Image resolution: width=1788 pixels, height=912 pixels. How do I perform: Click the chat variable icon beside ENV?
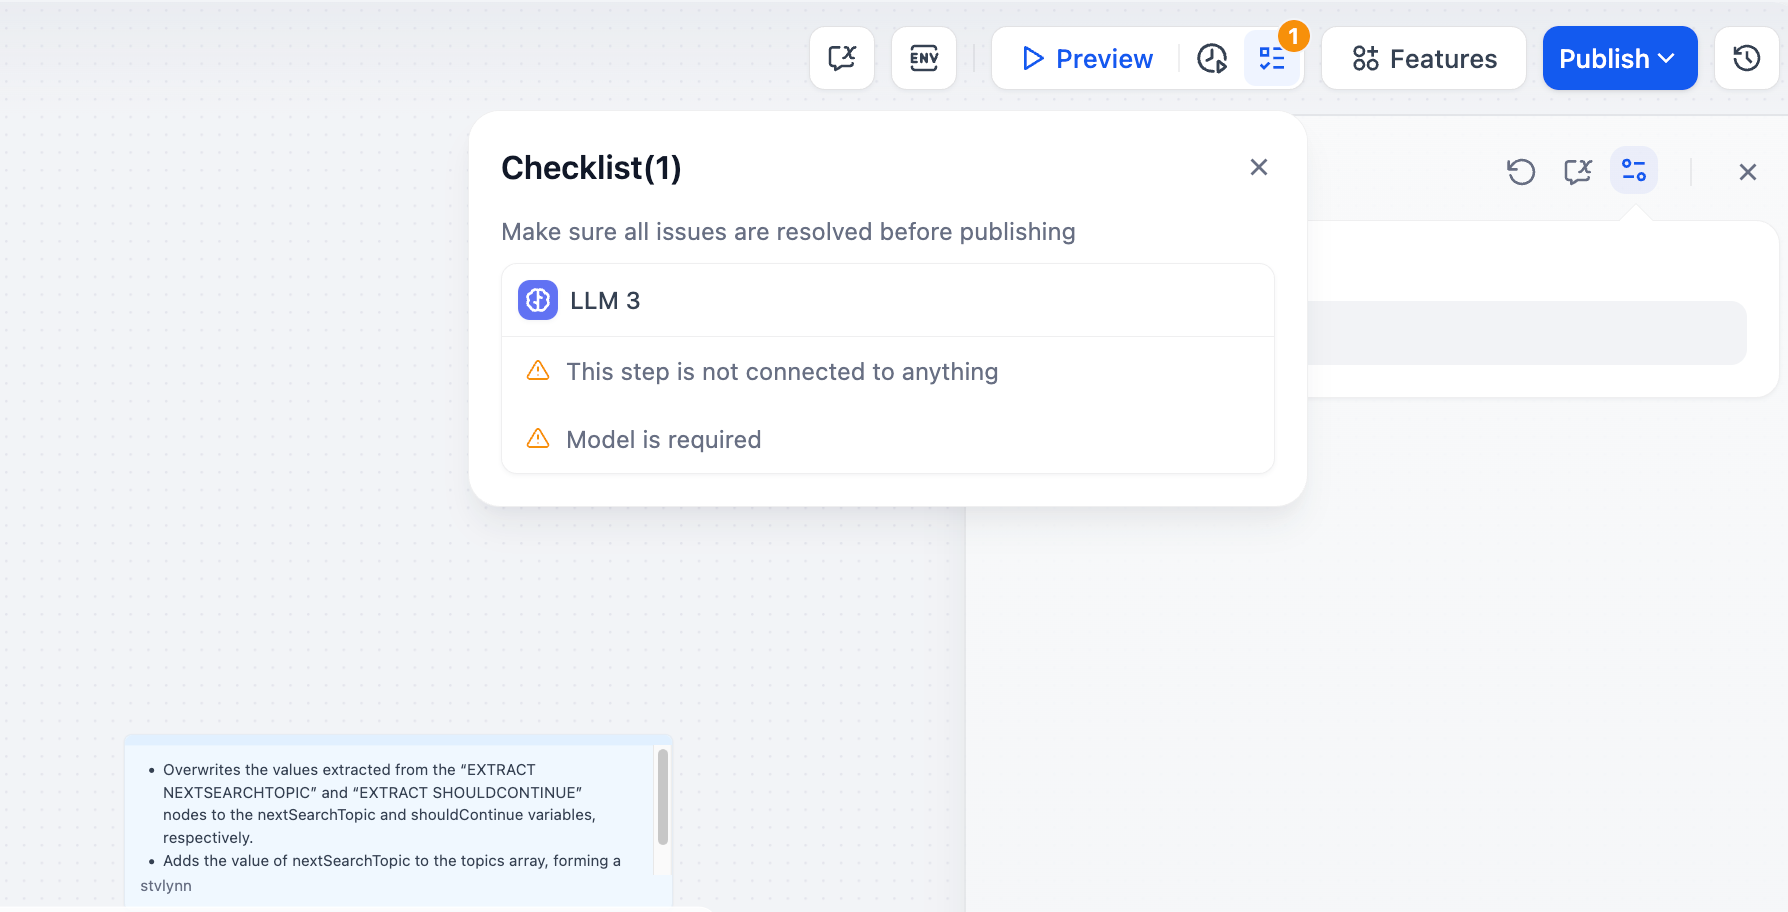(842, 58)
